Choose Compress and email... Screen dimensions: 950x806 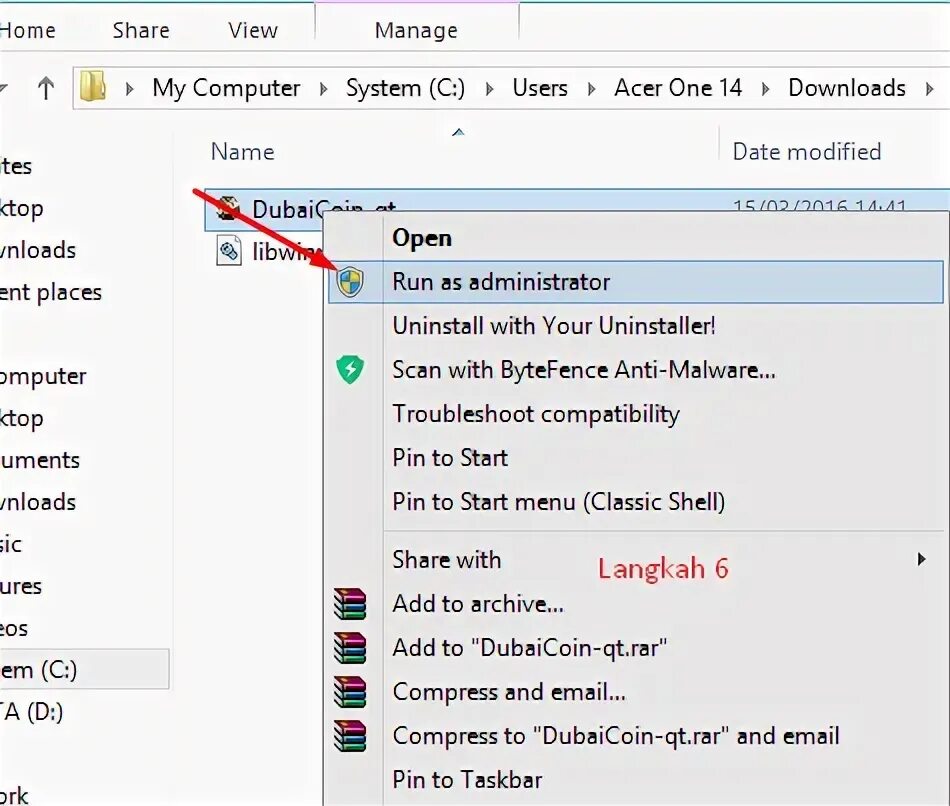635,691
